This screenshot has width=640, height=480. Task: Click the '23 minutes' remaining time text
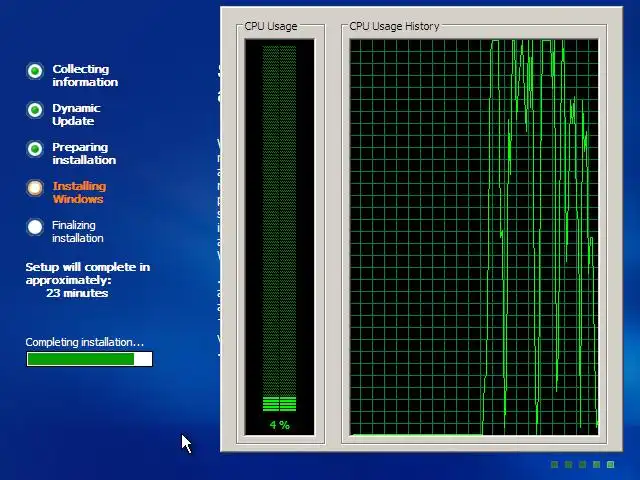(77, 293)
